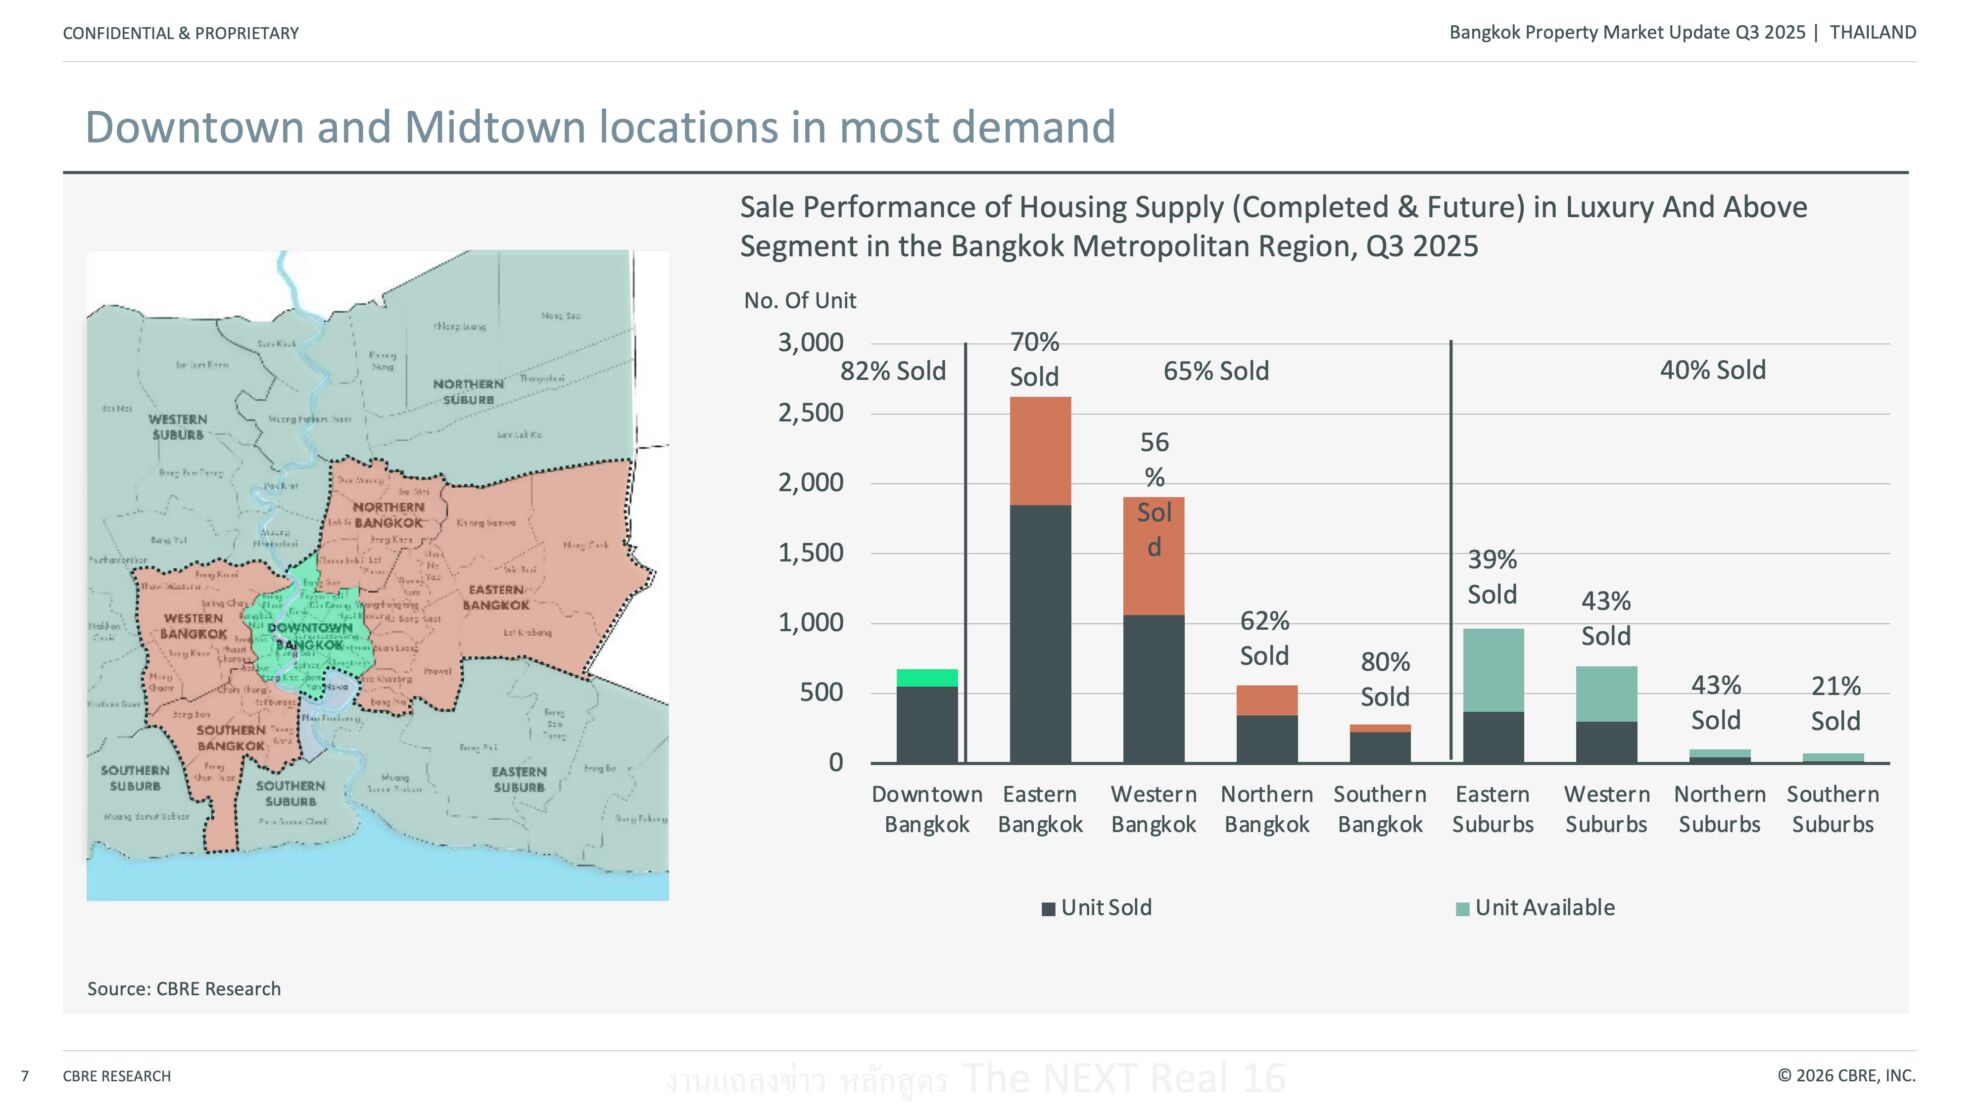Image resolution: width=1980 pixels, height=1113 pixels.
Task: Click the Downtown Bangkok map region
Action: coord(310,636)
